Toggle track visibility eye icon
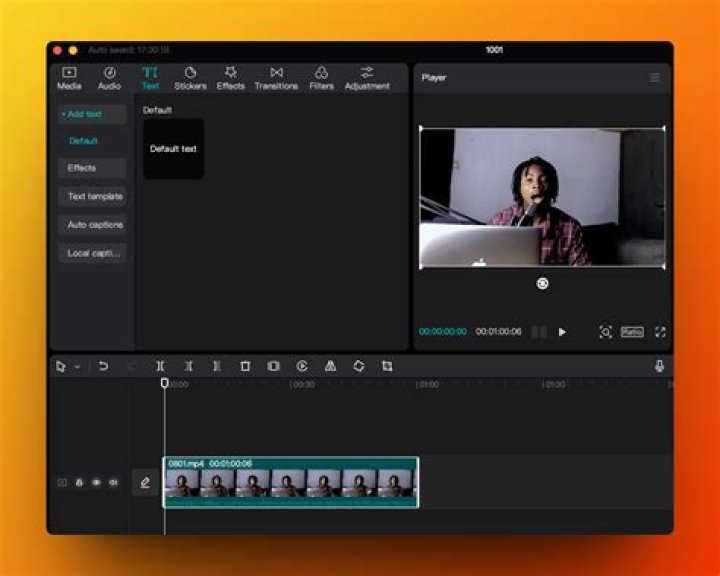The image size is (720, 576). click(97, 482)
